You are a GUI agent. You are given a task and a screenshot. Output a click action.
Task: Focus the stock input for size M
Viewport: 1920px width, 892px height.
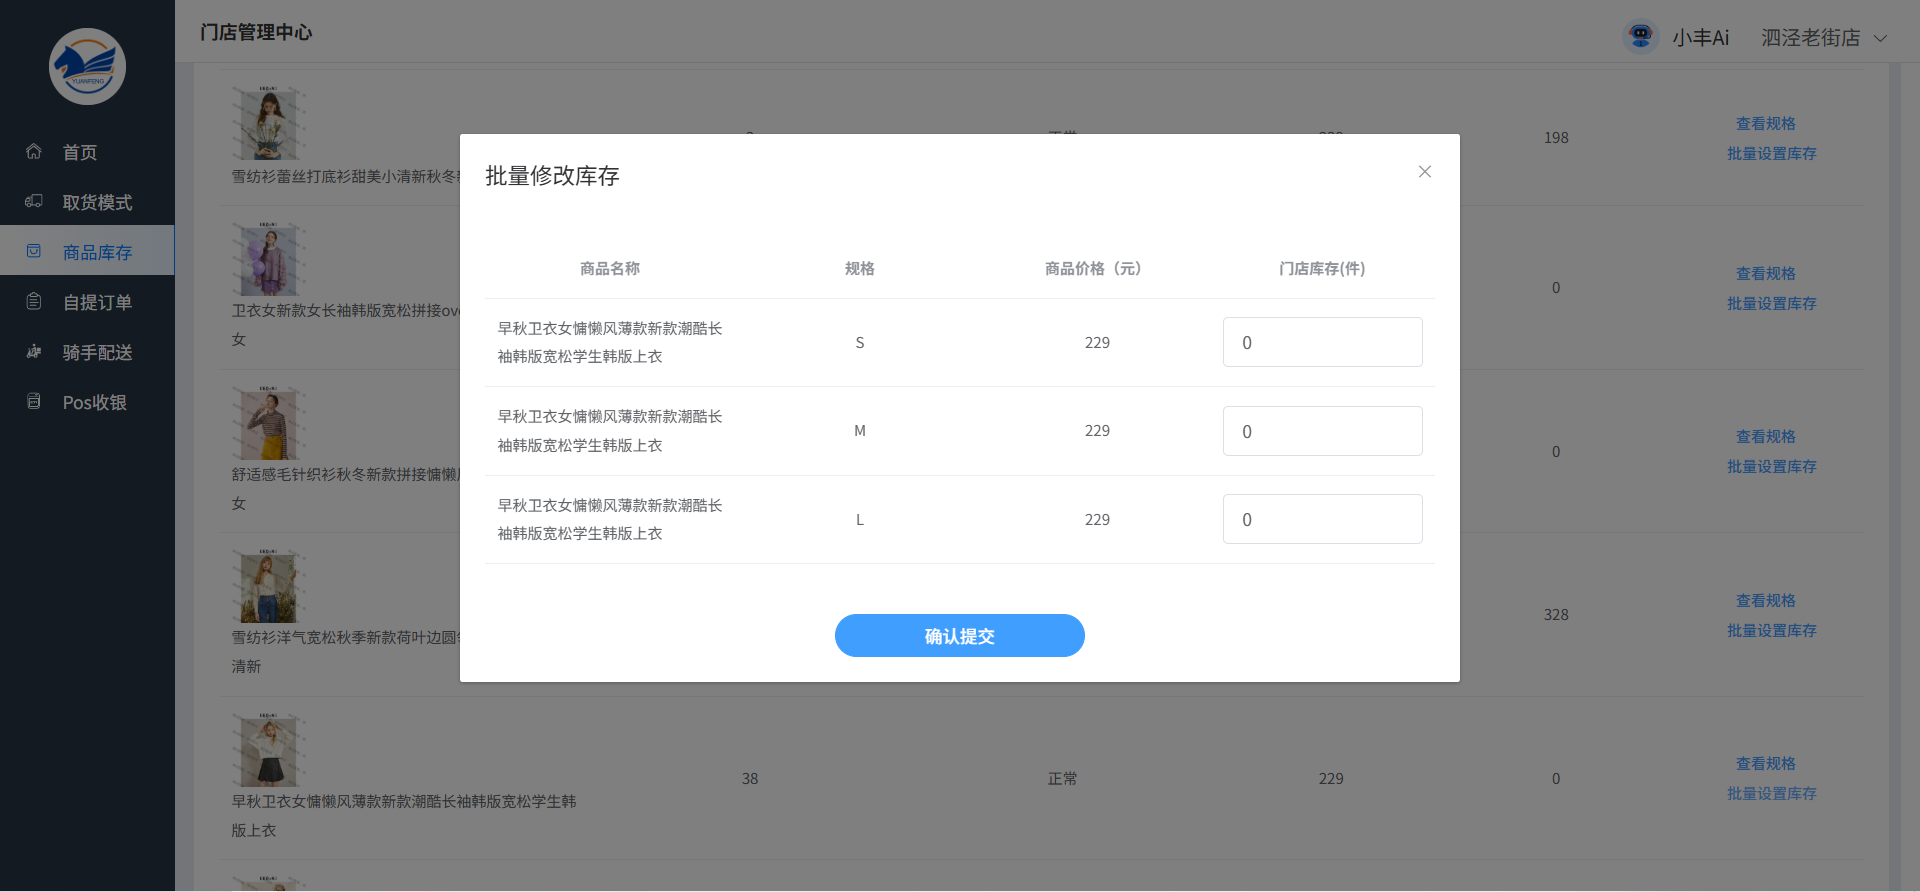1322,431
